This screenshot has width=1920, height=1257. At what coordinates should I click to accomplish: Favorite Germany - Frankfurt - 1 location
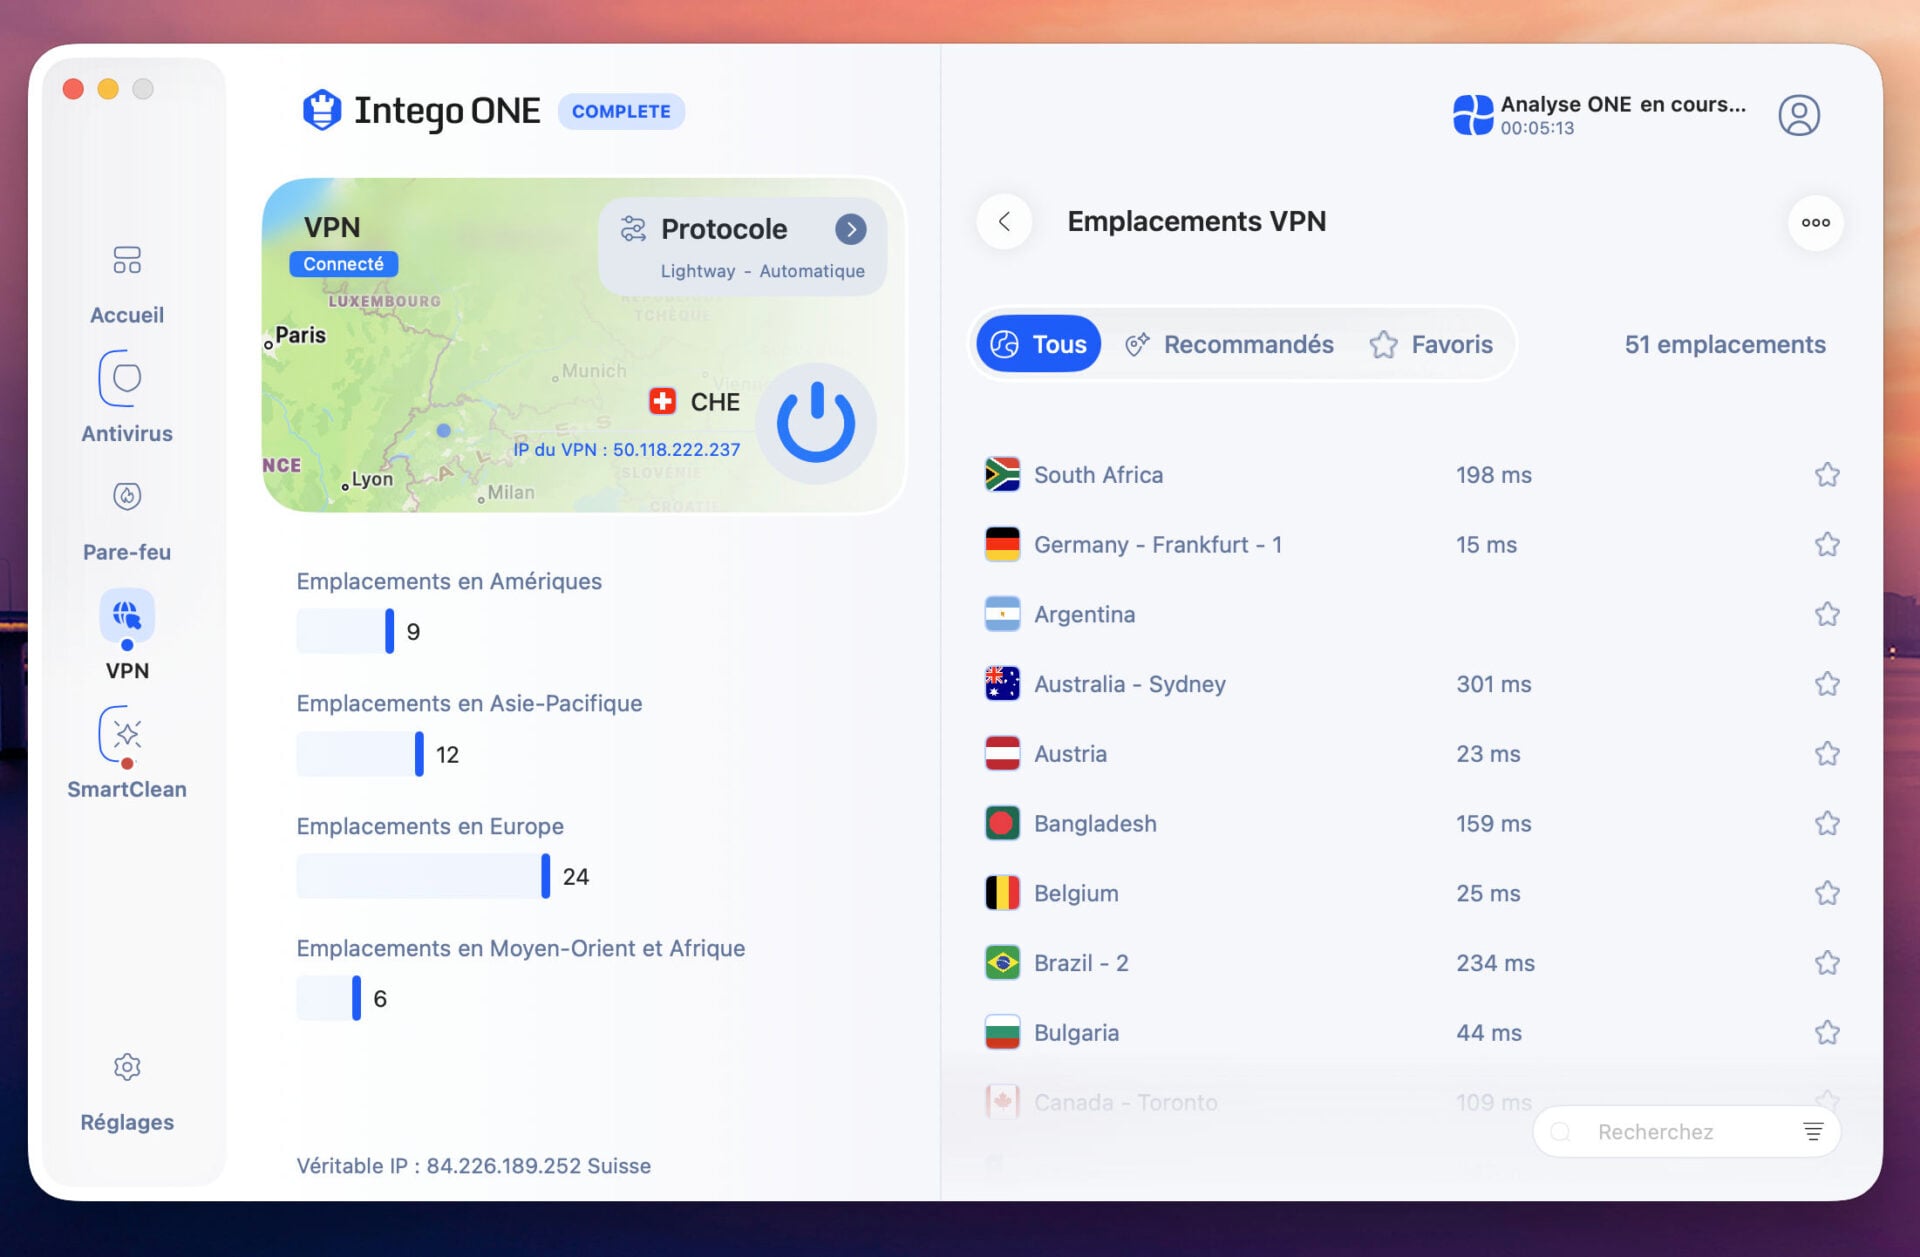pos(1827,544)
